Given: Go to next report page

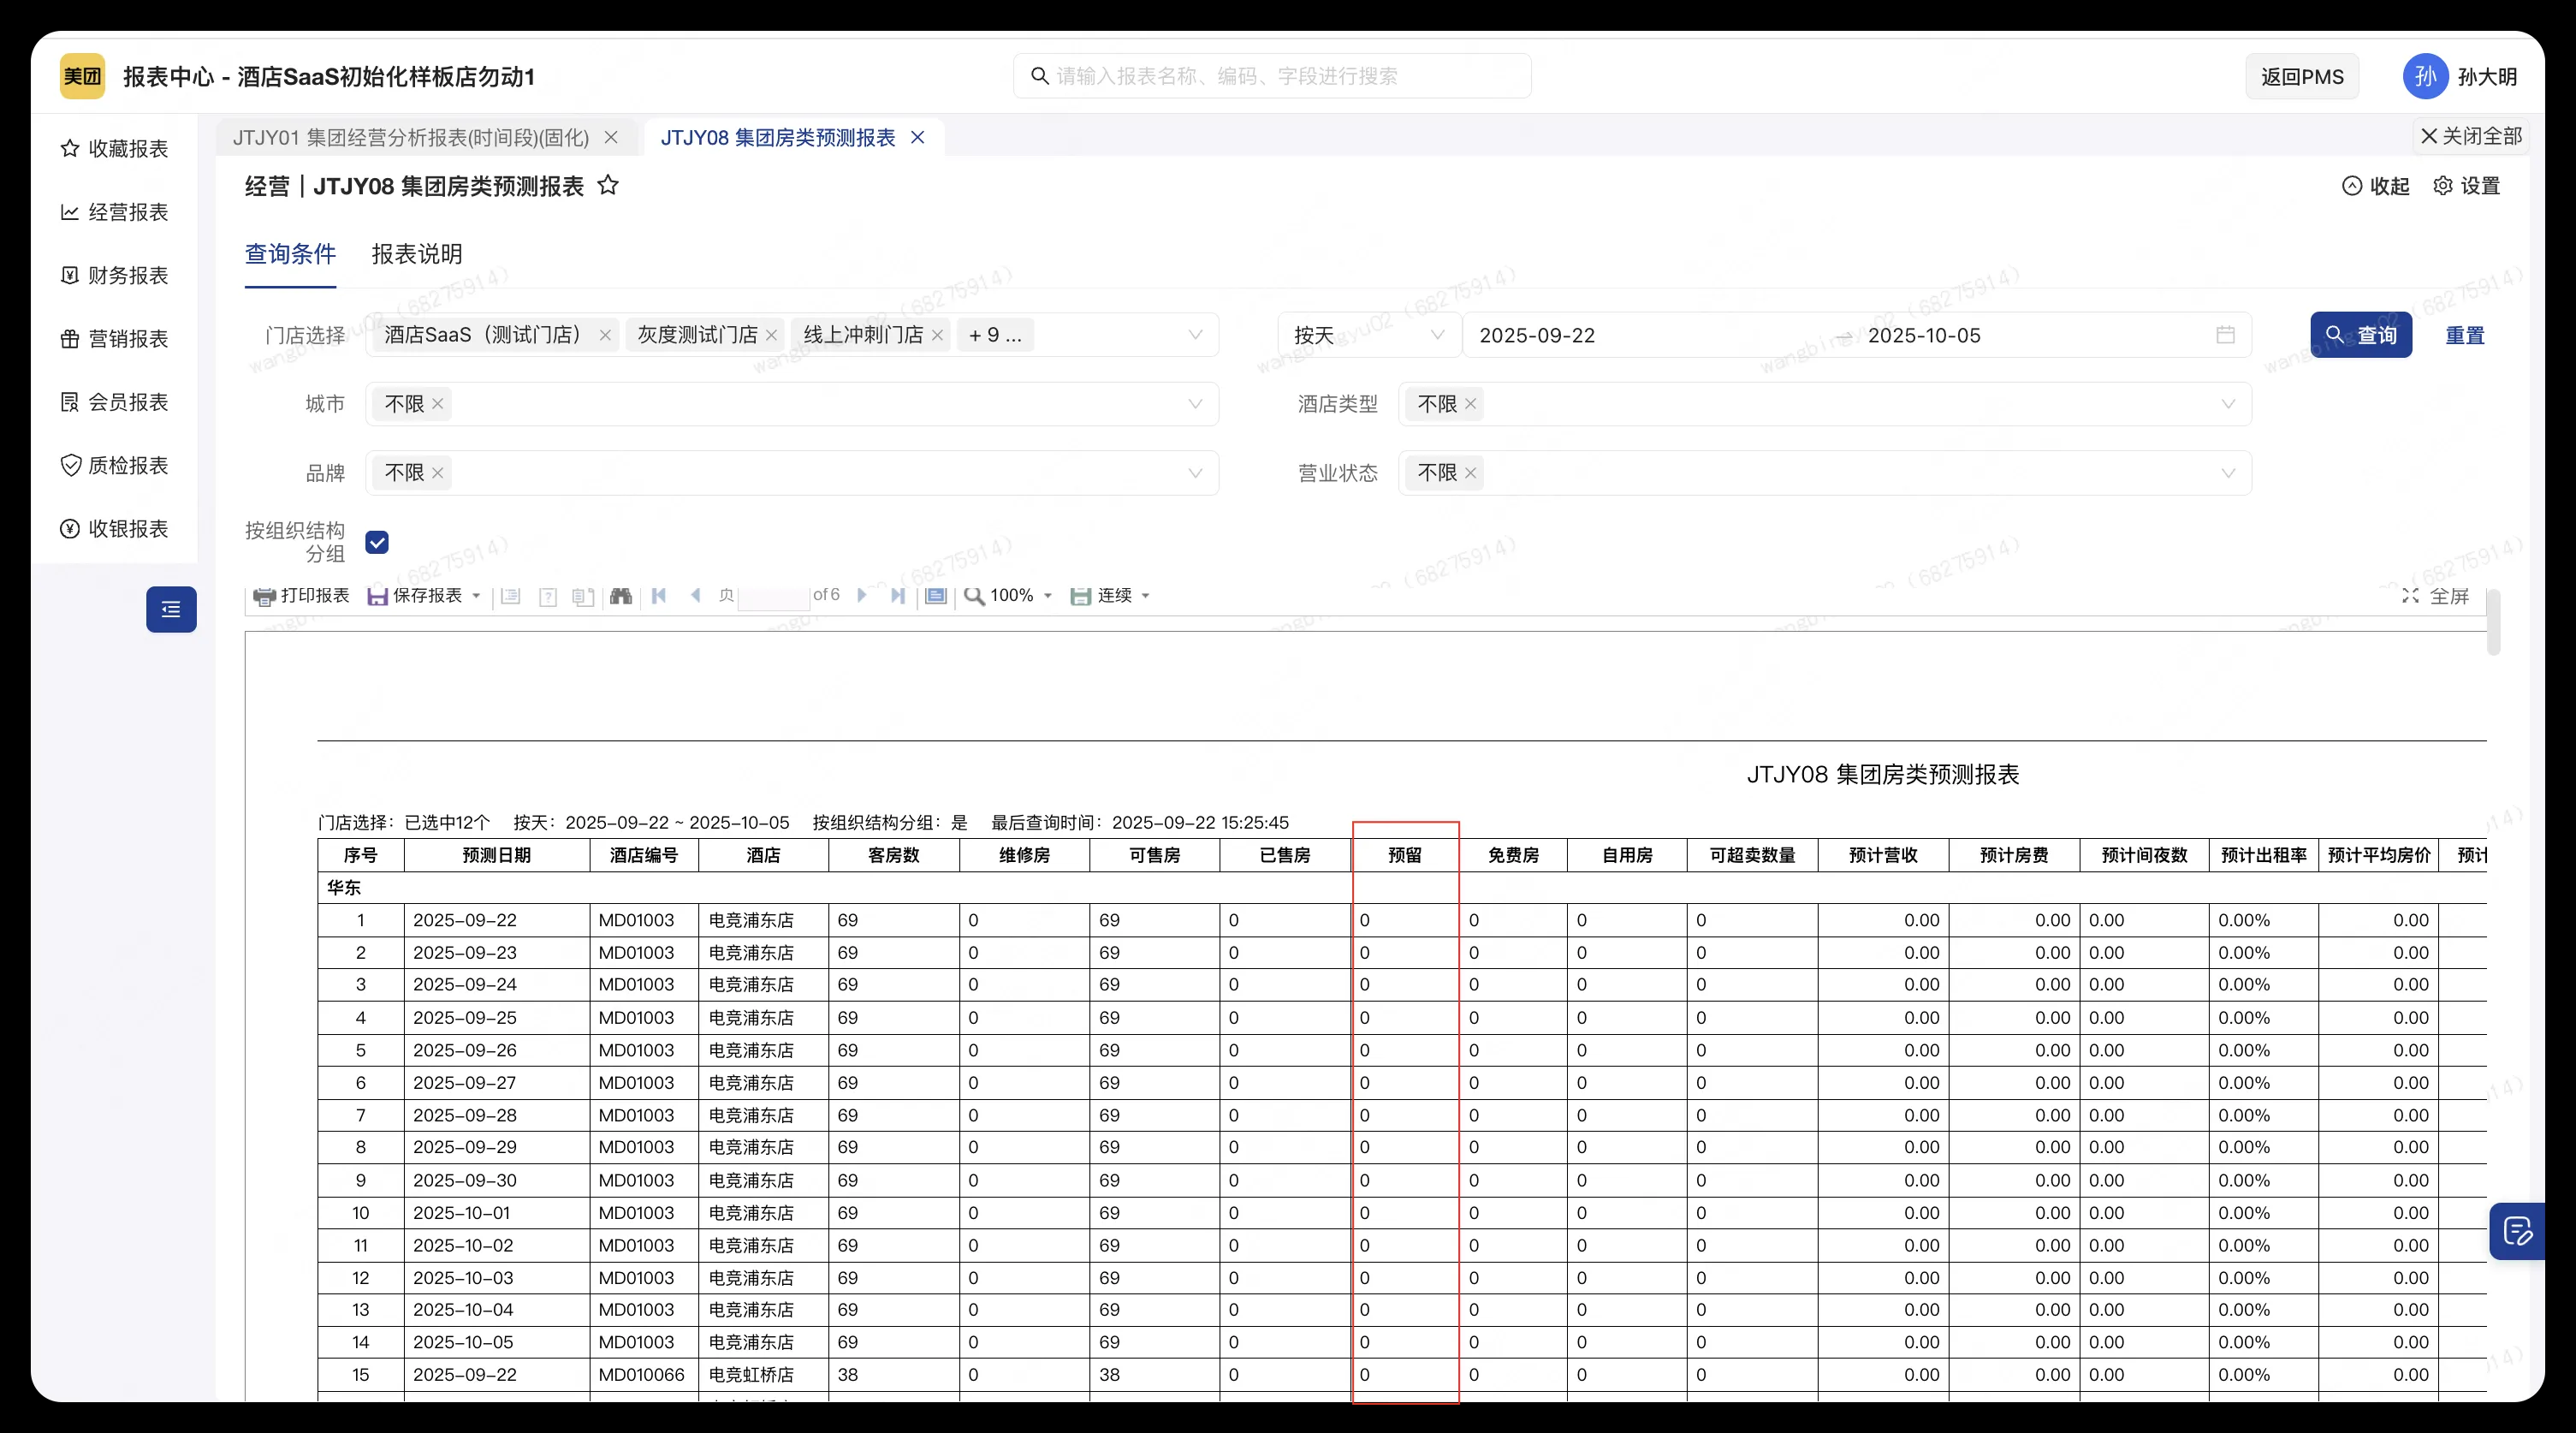Looking at the screenshot, I should coord(861,596).
